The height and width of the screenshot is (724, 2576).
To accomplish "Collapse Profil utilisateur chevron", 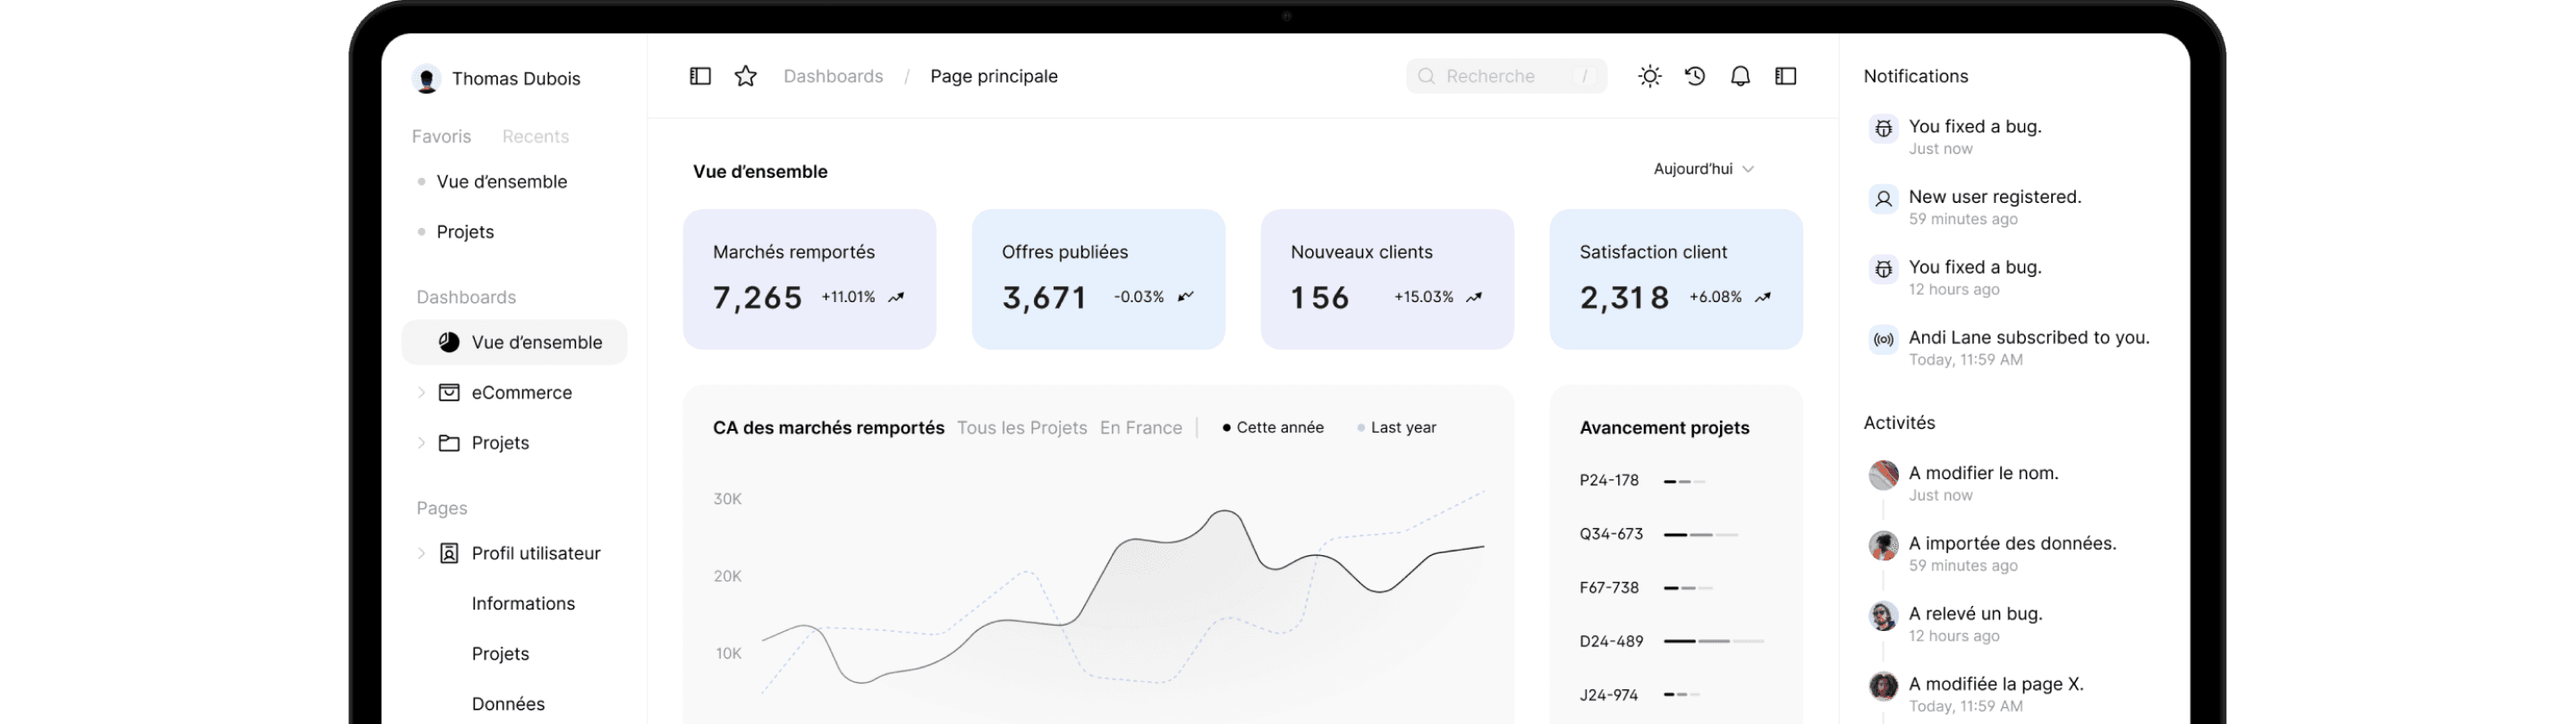I will 421,553.
